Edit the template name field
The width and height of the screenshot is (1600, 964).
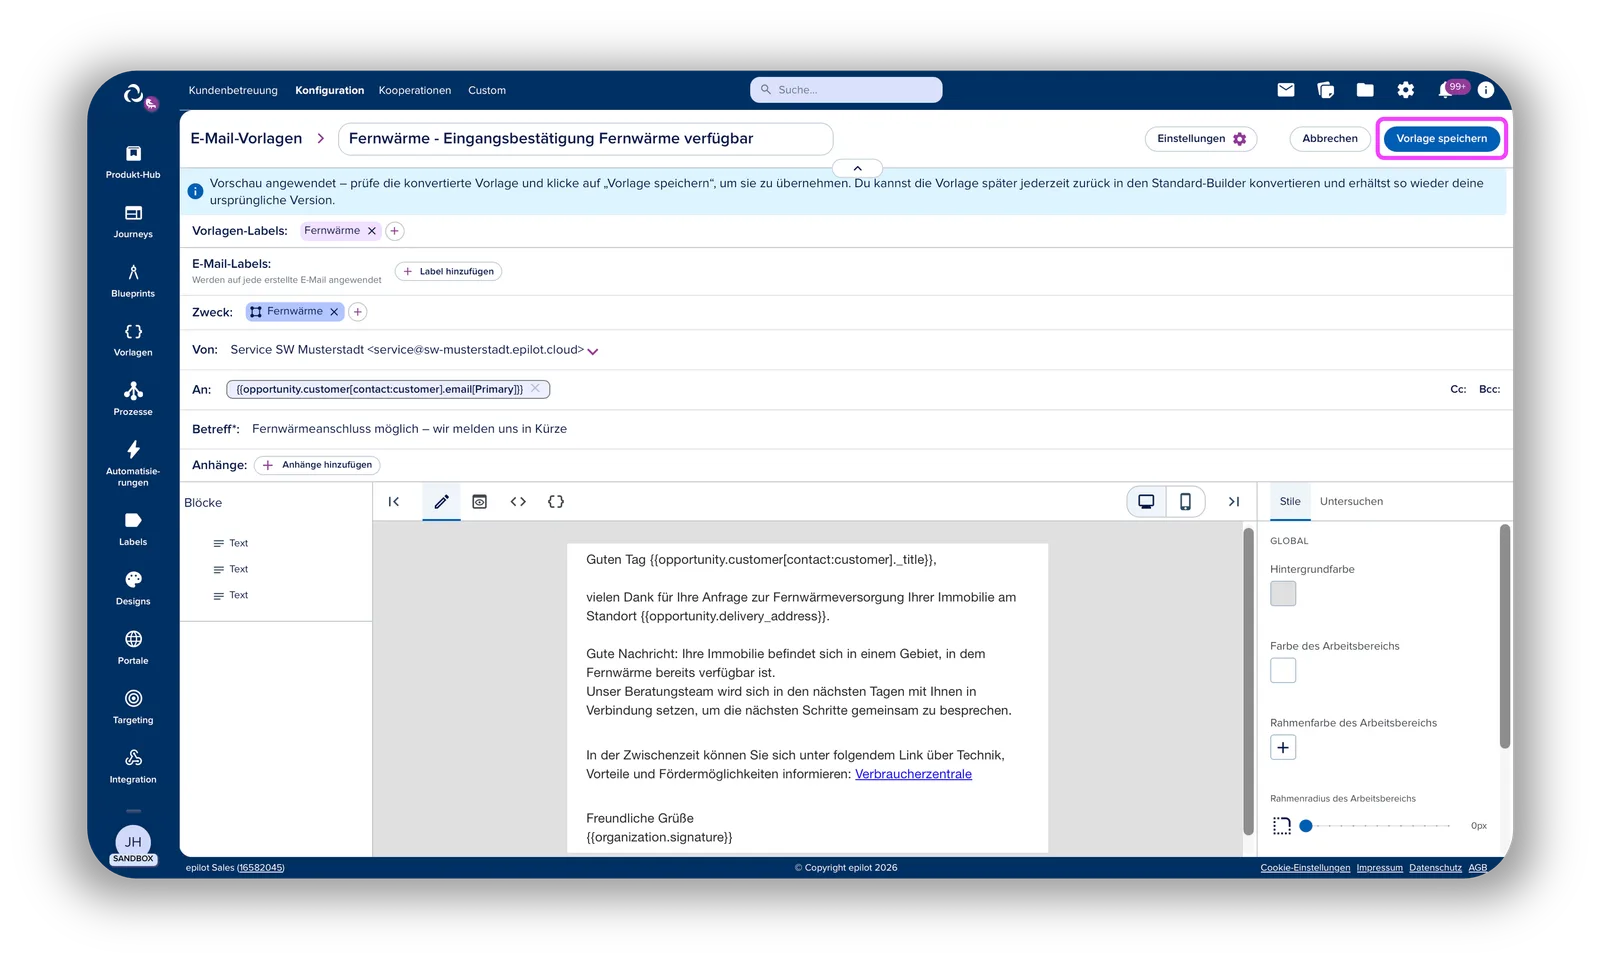[585, 139]
